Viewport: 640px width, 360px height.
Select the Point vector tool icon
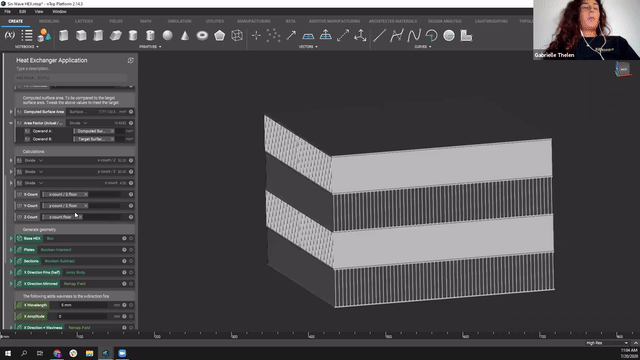pyautogui.click(x=256, y=36)
